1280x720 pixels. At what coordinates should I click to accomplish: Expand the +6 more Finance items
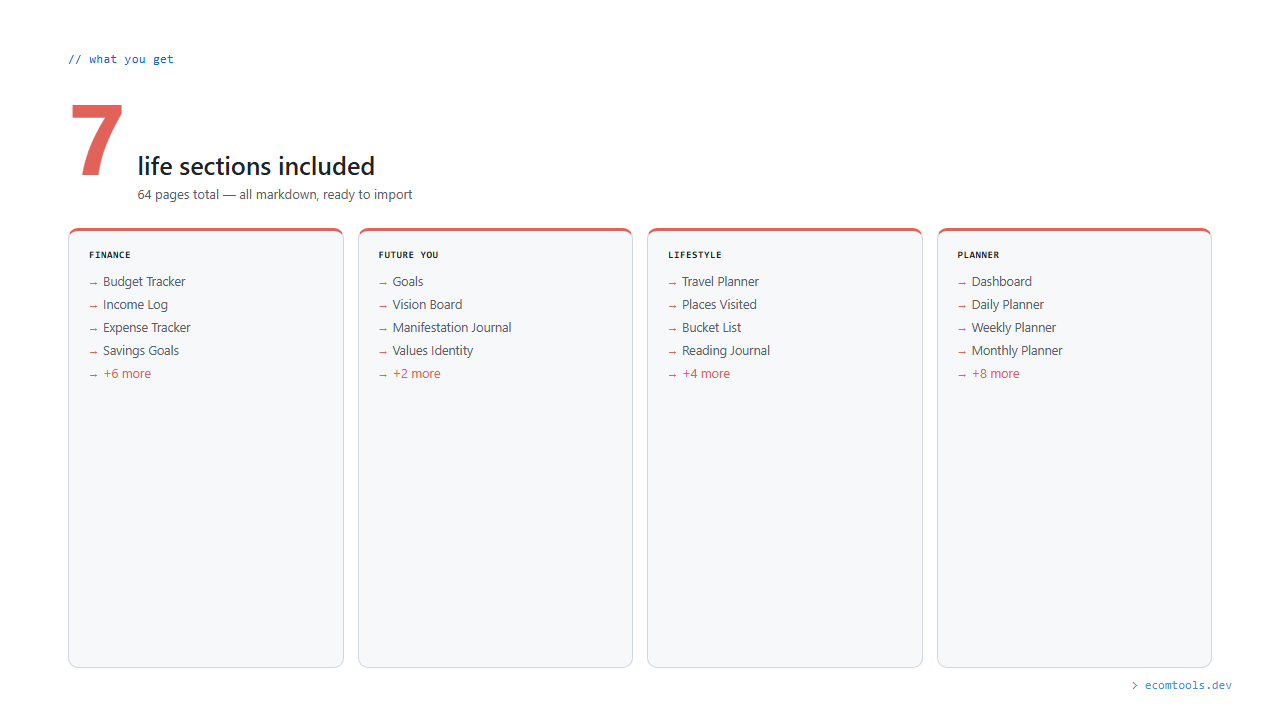pyautogui.click(x=127, y=374)
